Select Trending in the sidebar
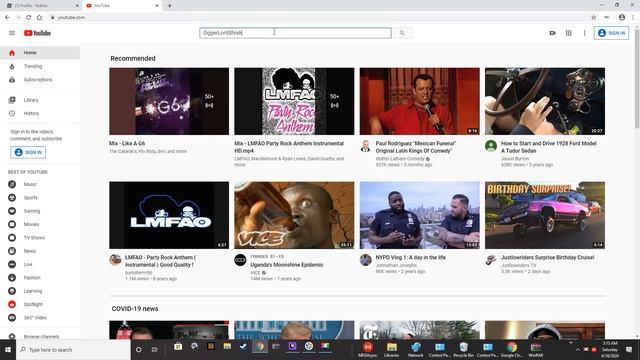 pos(40,66)
